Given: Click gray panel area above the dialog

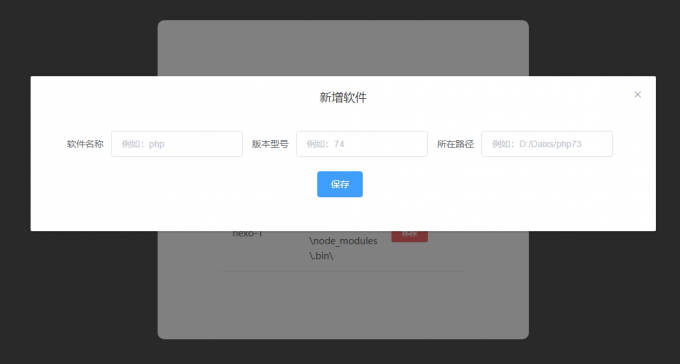Looking at the screenshot, I should click(343, 48).
